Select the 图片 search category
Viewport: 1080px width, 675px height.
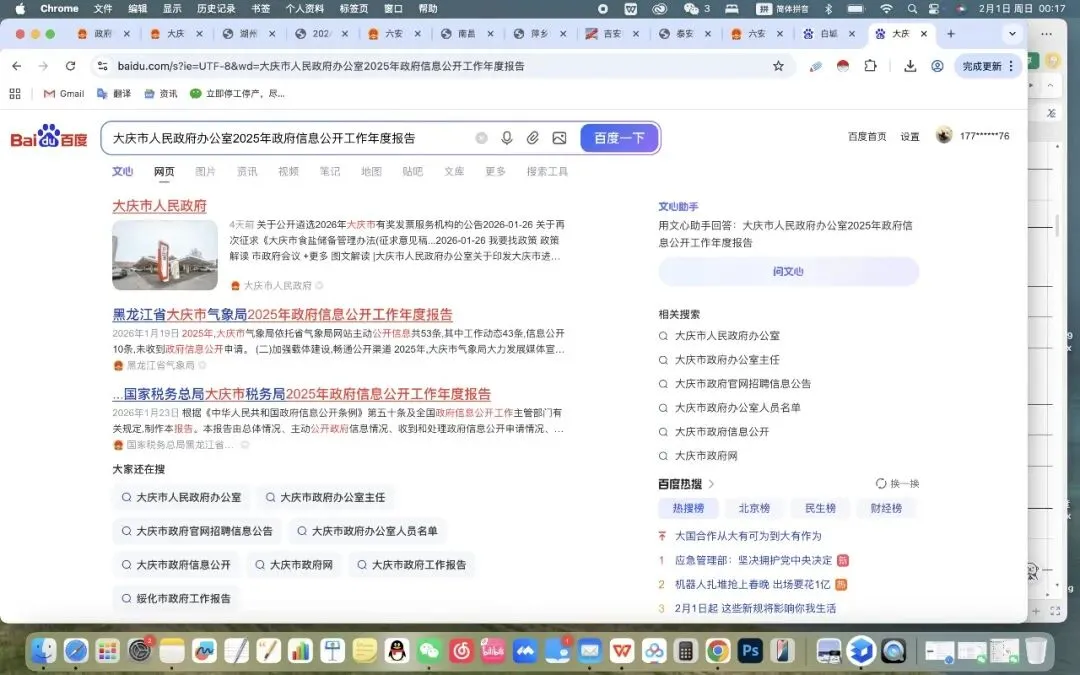tap(205, 172)
